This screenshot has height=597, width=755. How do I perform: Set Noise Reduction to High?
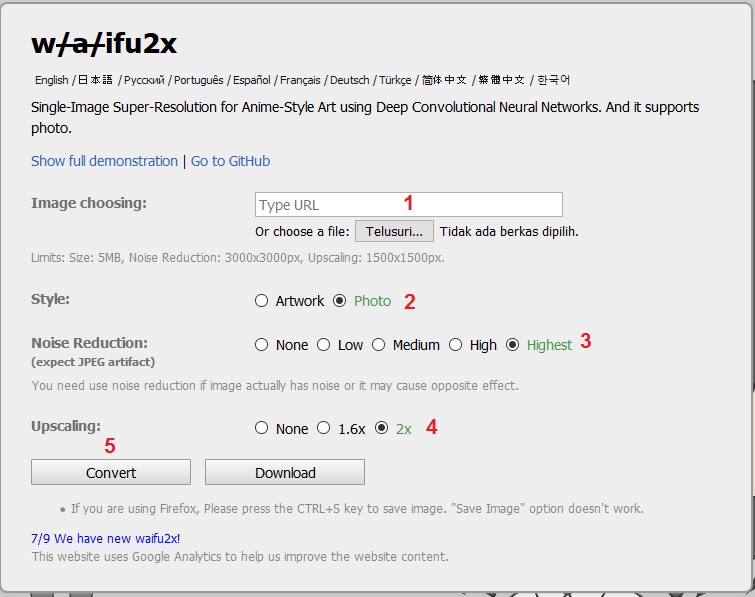(456, 345)
